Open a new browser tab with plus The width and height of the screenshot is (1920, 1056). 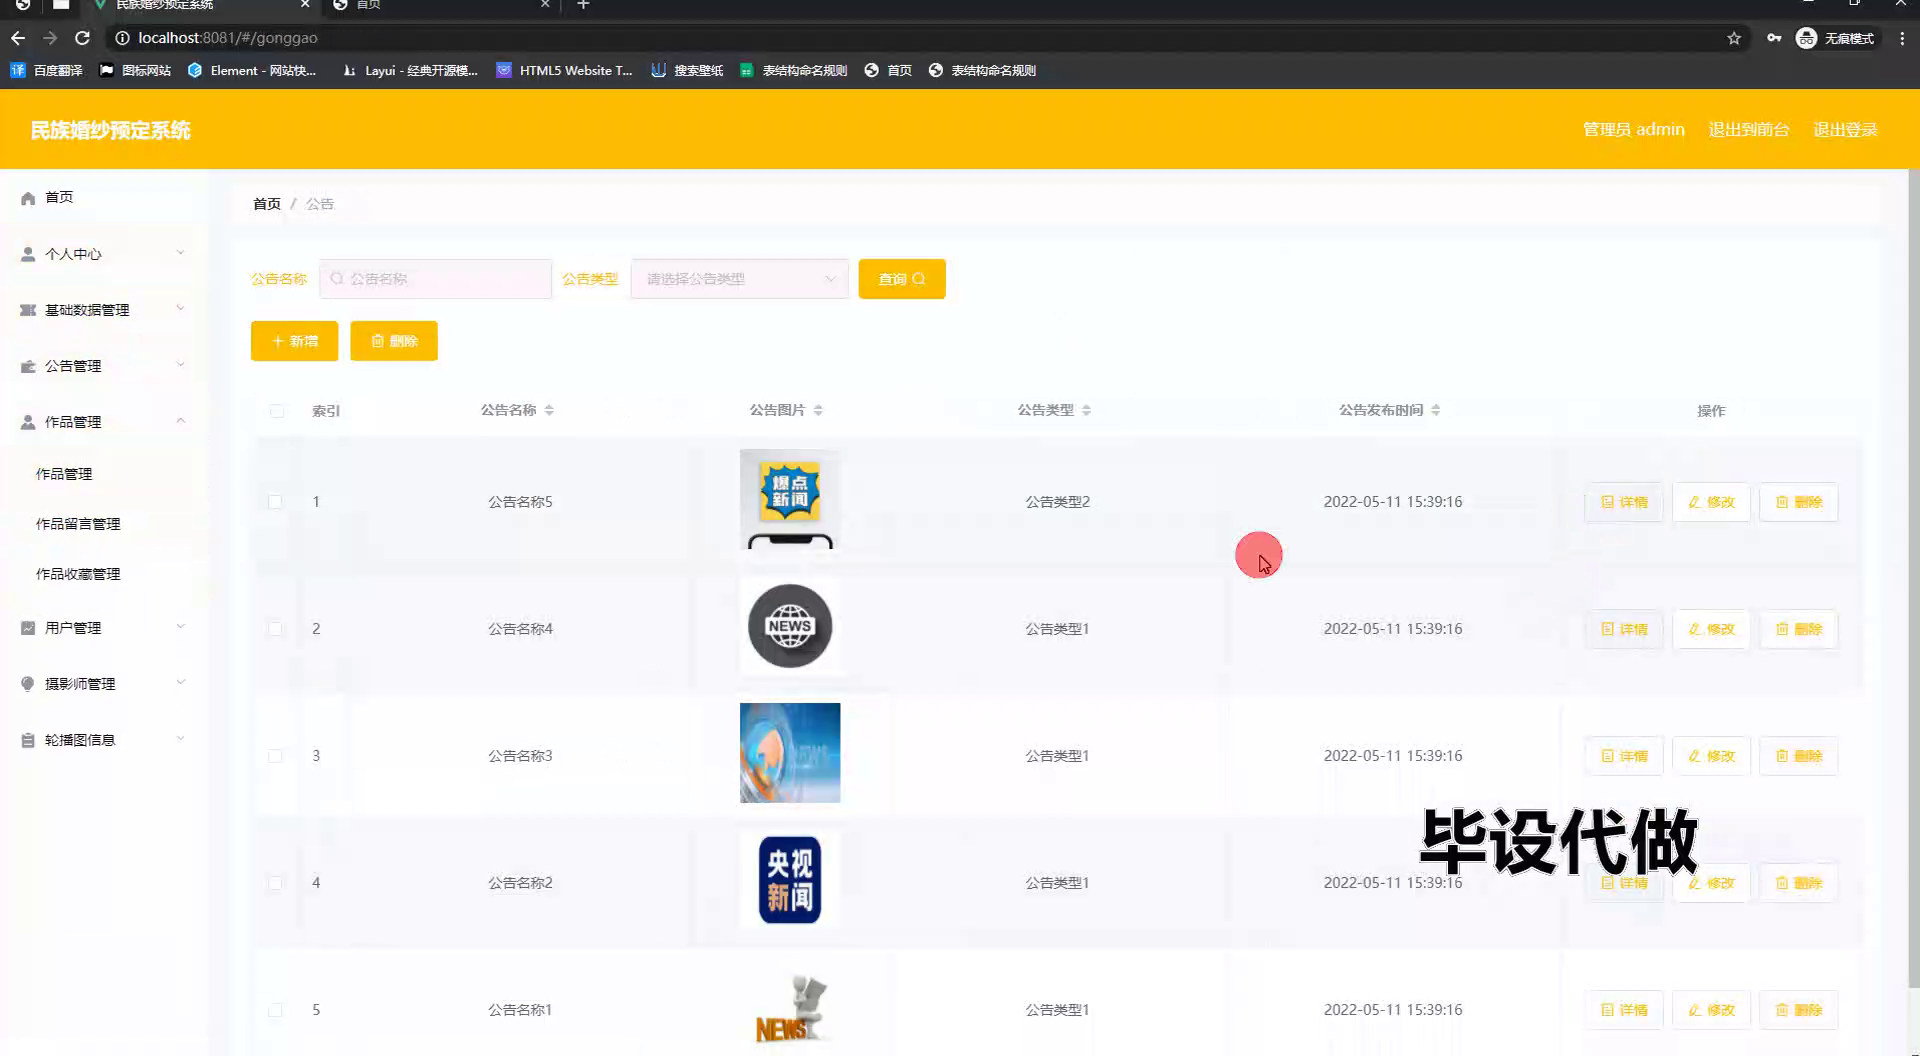click(583, 5)
